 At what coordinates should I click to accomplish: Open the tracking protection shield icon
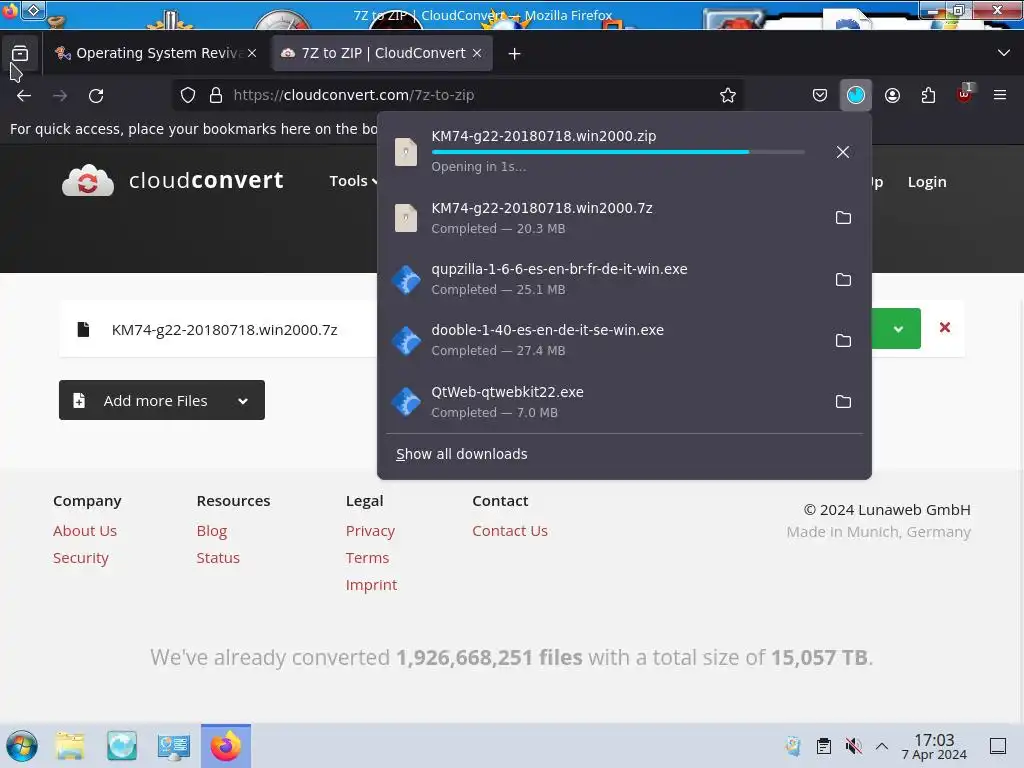(x=188, y=95)
